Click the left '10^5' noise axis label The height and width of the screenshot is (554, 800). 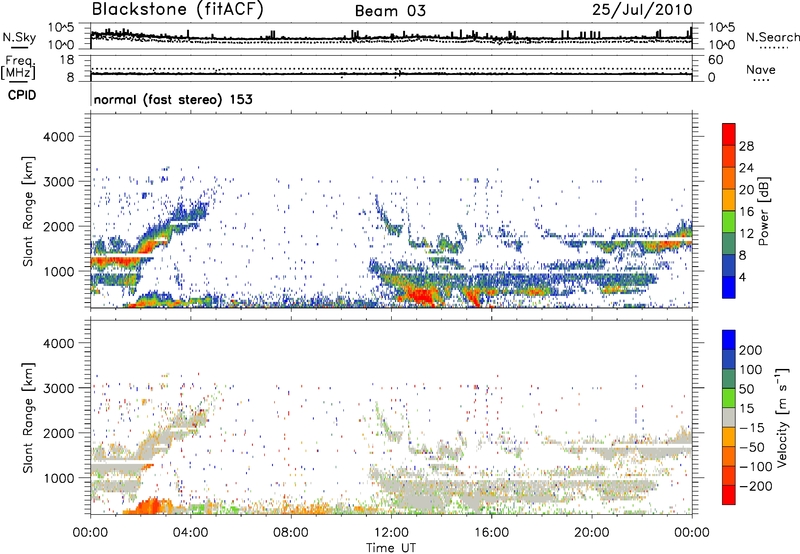click(x=61, y=28)
